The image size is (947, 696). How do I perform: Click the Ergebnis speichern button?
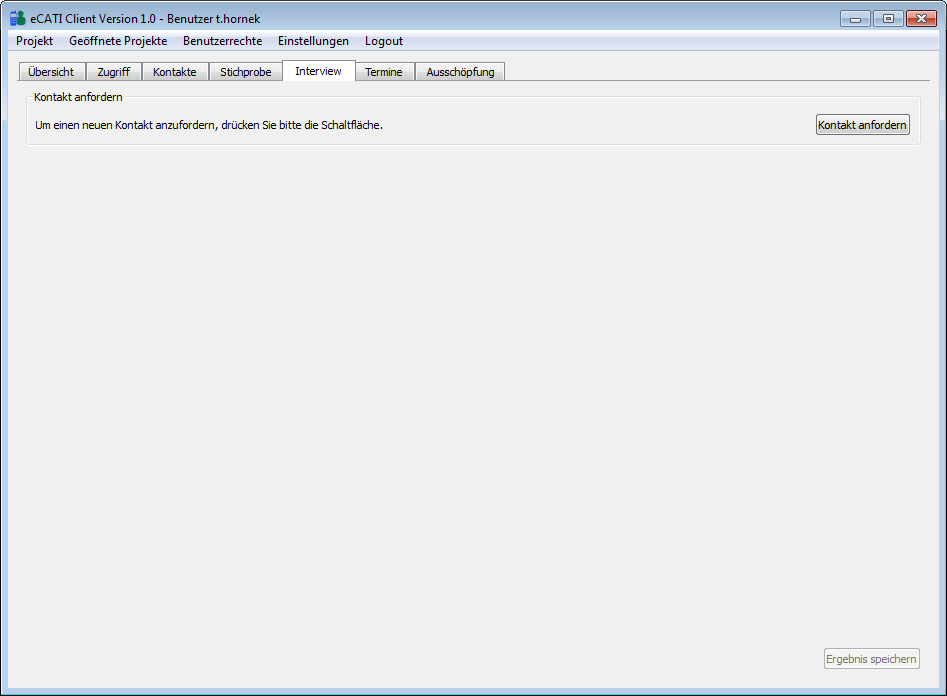coord(871,659)
